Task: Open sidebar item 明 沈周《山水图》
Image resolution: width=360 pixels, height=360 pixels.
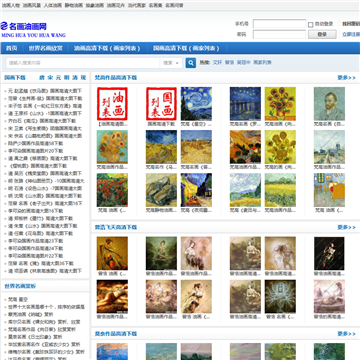Action: (x=45, y=196)
